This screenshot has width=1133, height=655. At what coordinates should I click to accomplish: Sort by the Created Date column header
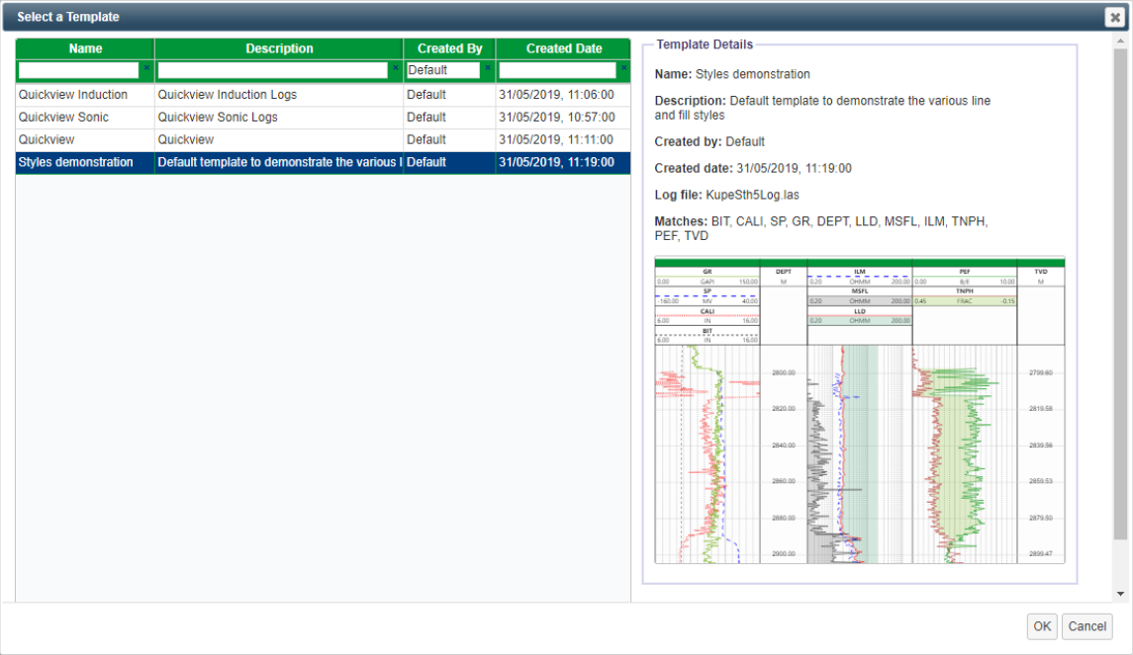(564, 48)
